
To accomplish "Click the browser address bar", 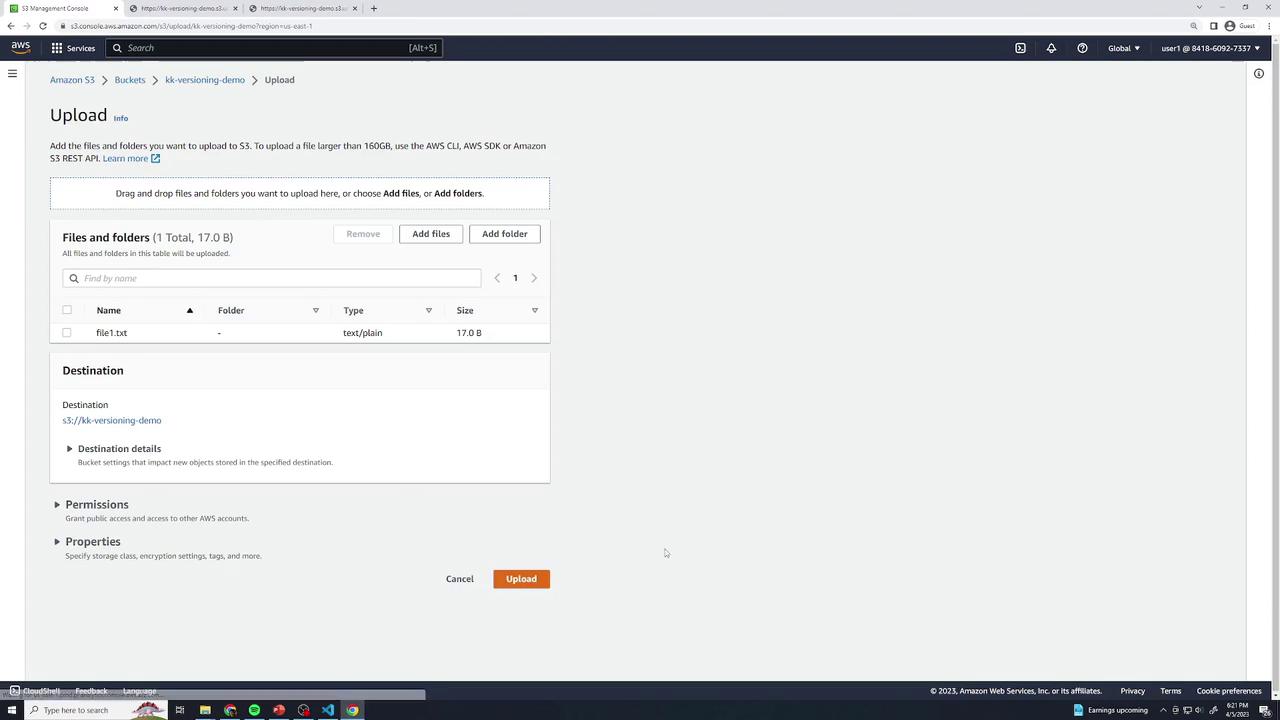I will point(620,26).
